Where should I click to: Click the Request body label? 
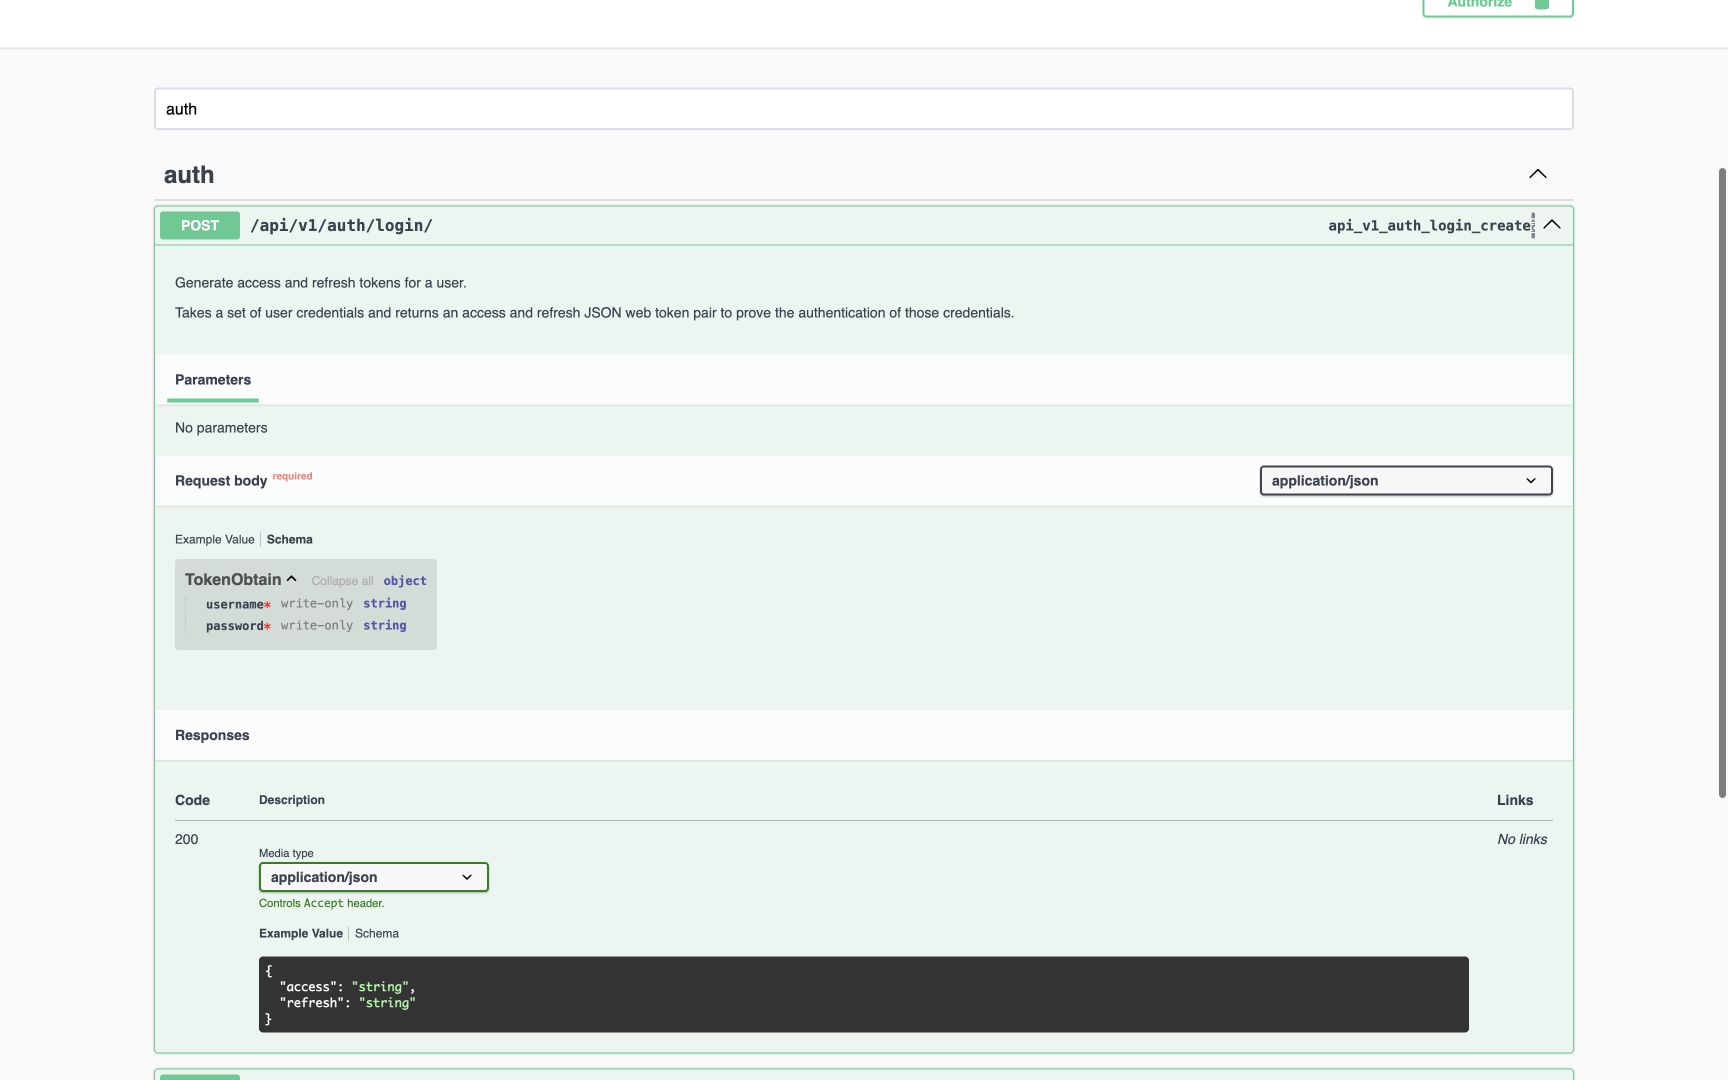pos(221,481)
